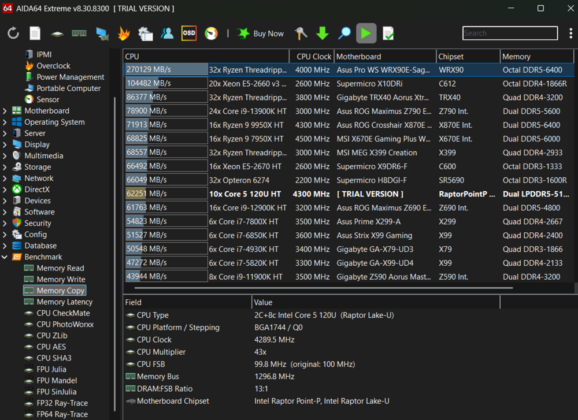This screenshot has width=578, height=420.
Task: Sort by the Motherboard column header
Action: point(385,56)
